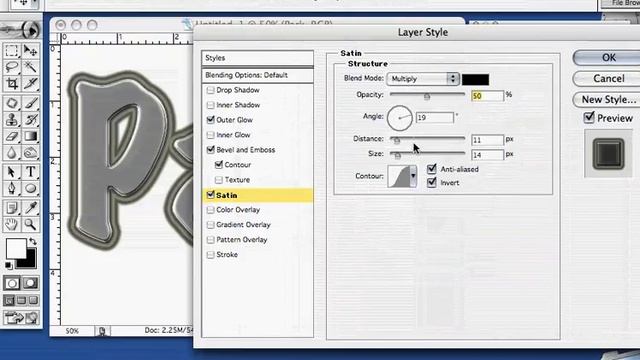Screen dimensions: 640x360
Task: Enable the Stroke checkbox
Action: pyautogui.click(x=211, y=255)
